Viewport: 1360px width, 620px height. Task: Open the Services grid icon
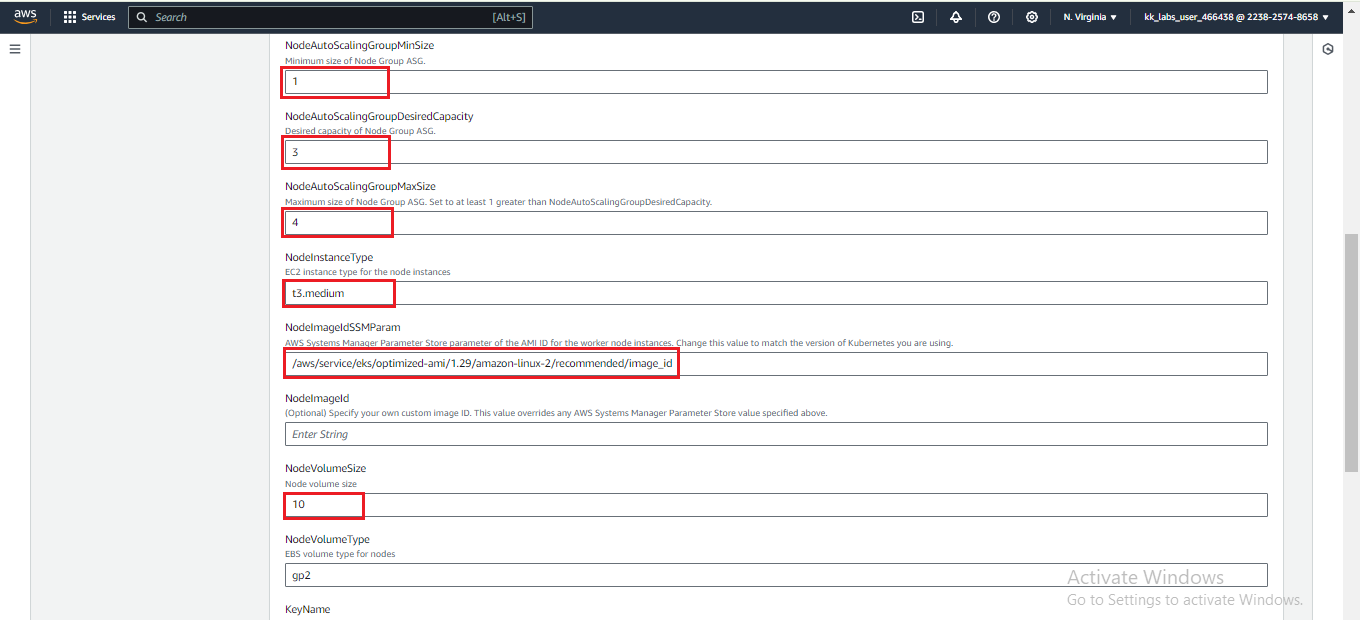68,16
